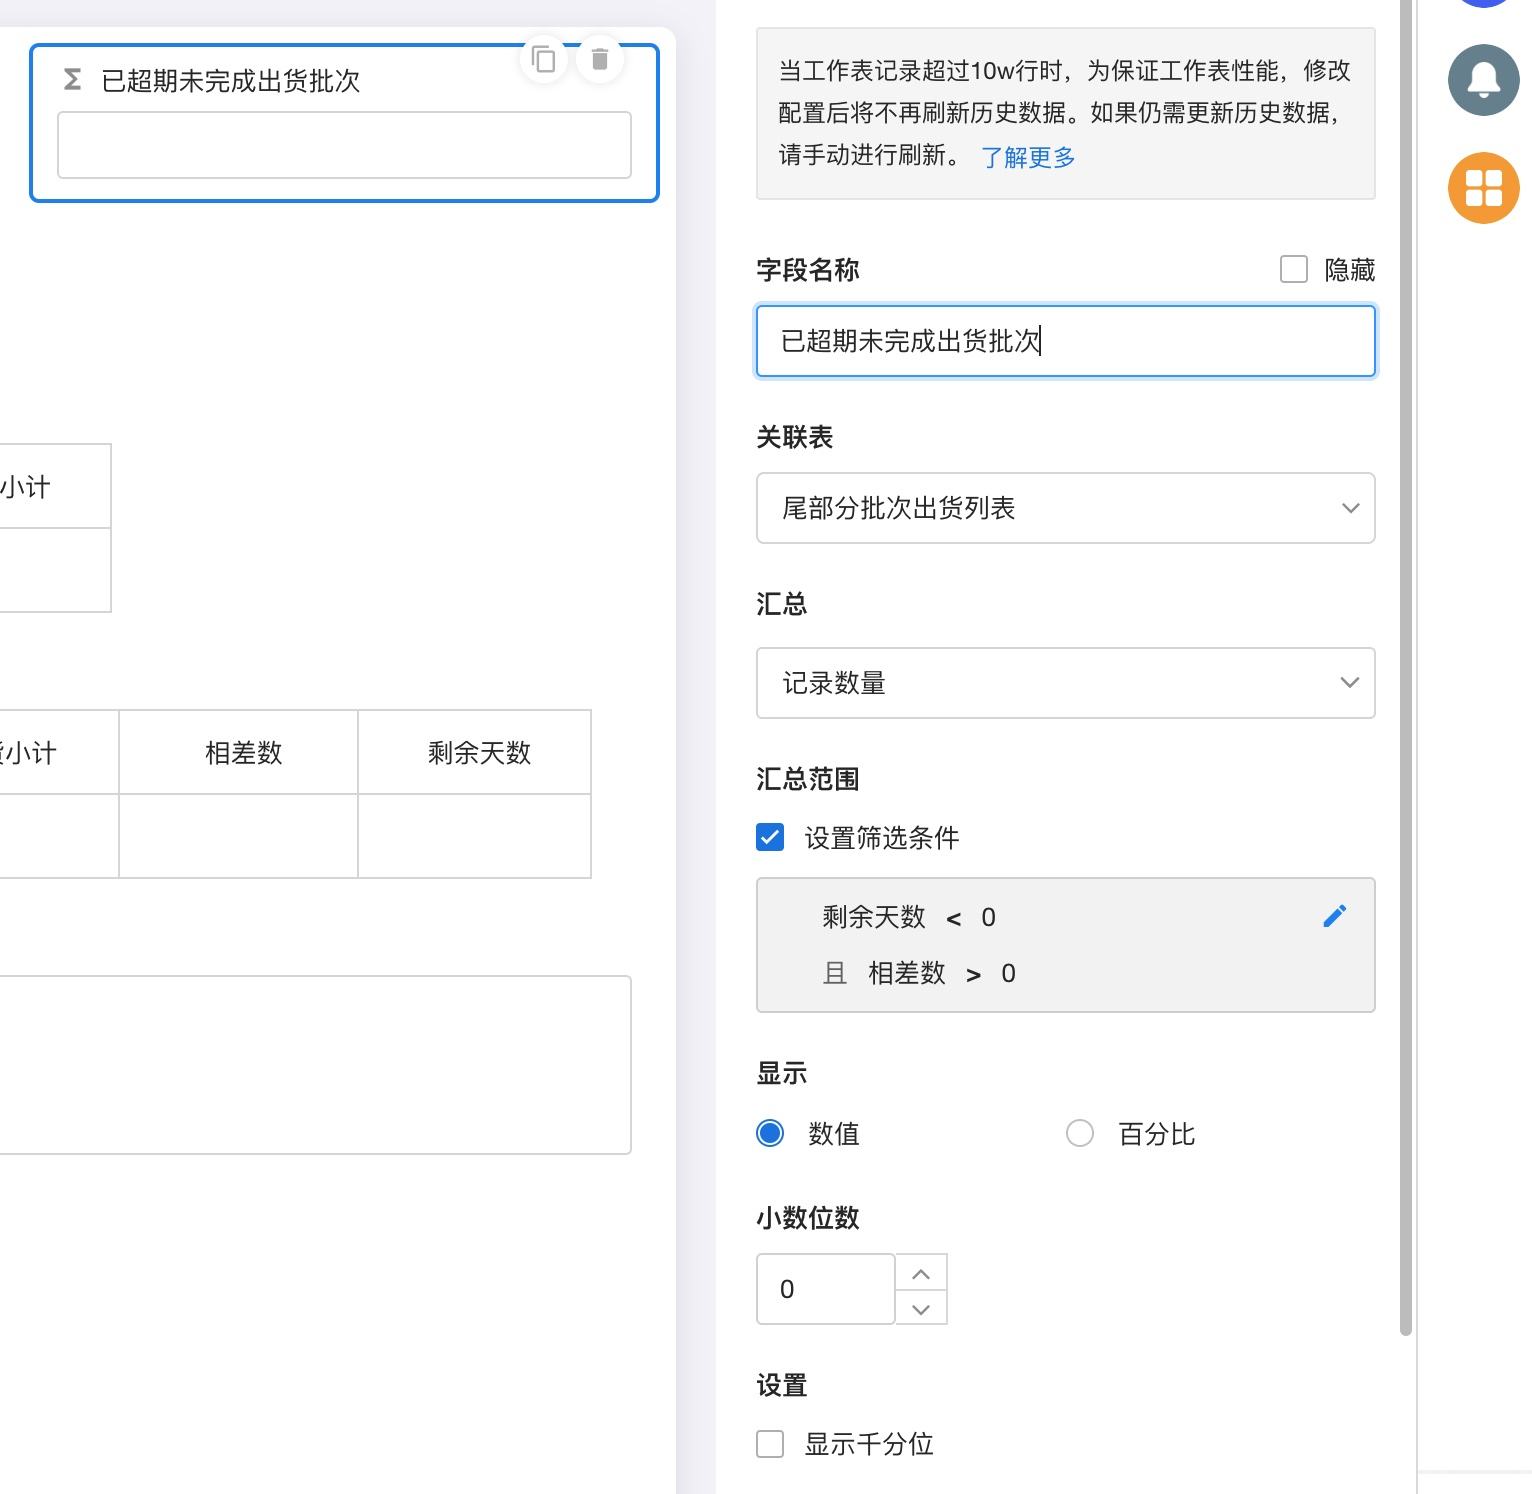Open the 汇总 记录数量 dropdown
Image resolution: width=1532 pixels, height=1494 pixels.
[x=1065, y=683]
